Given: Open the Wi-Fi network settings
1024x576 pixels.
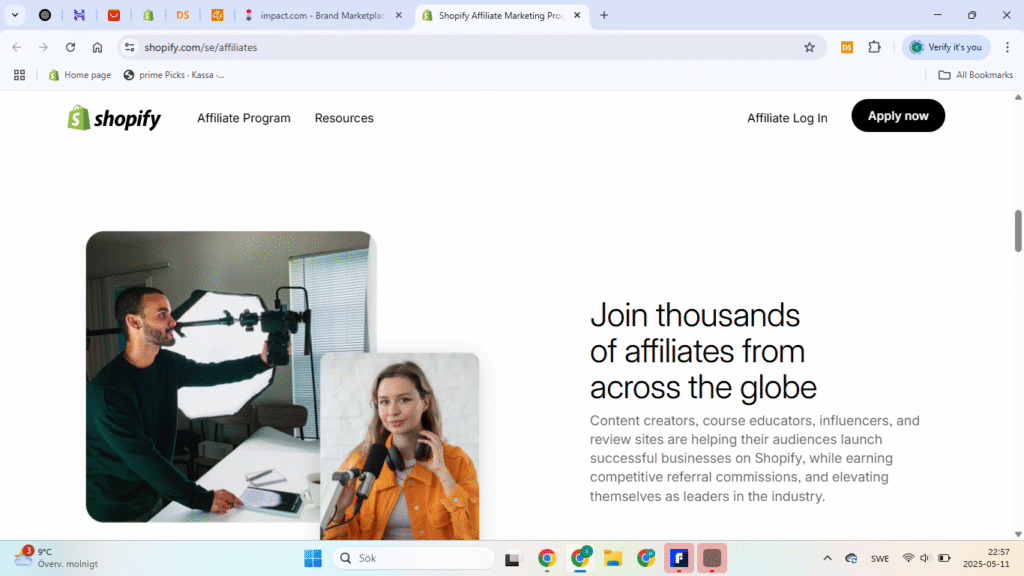Looking at the screenshot, I should click(908, 558).
